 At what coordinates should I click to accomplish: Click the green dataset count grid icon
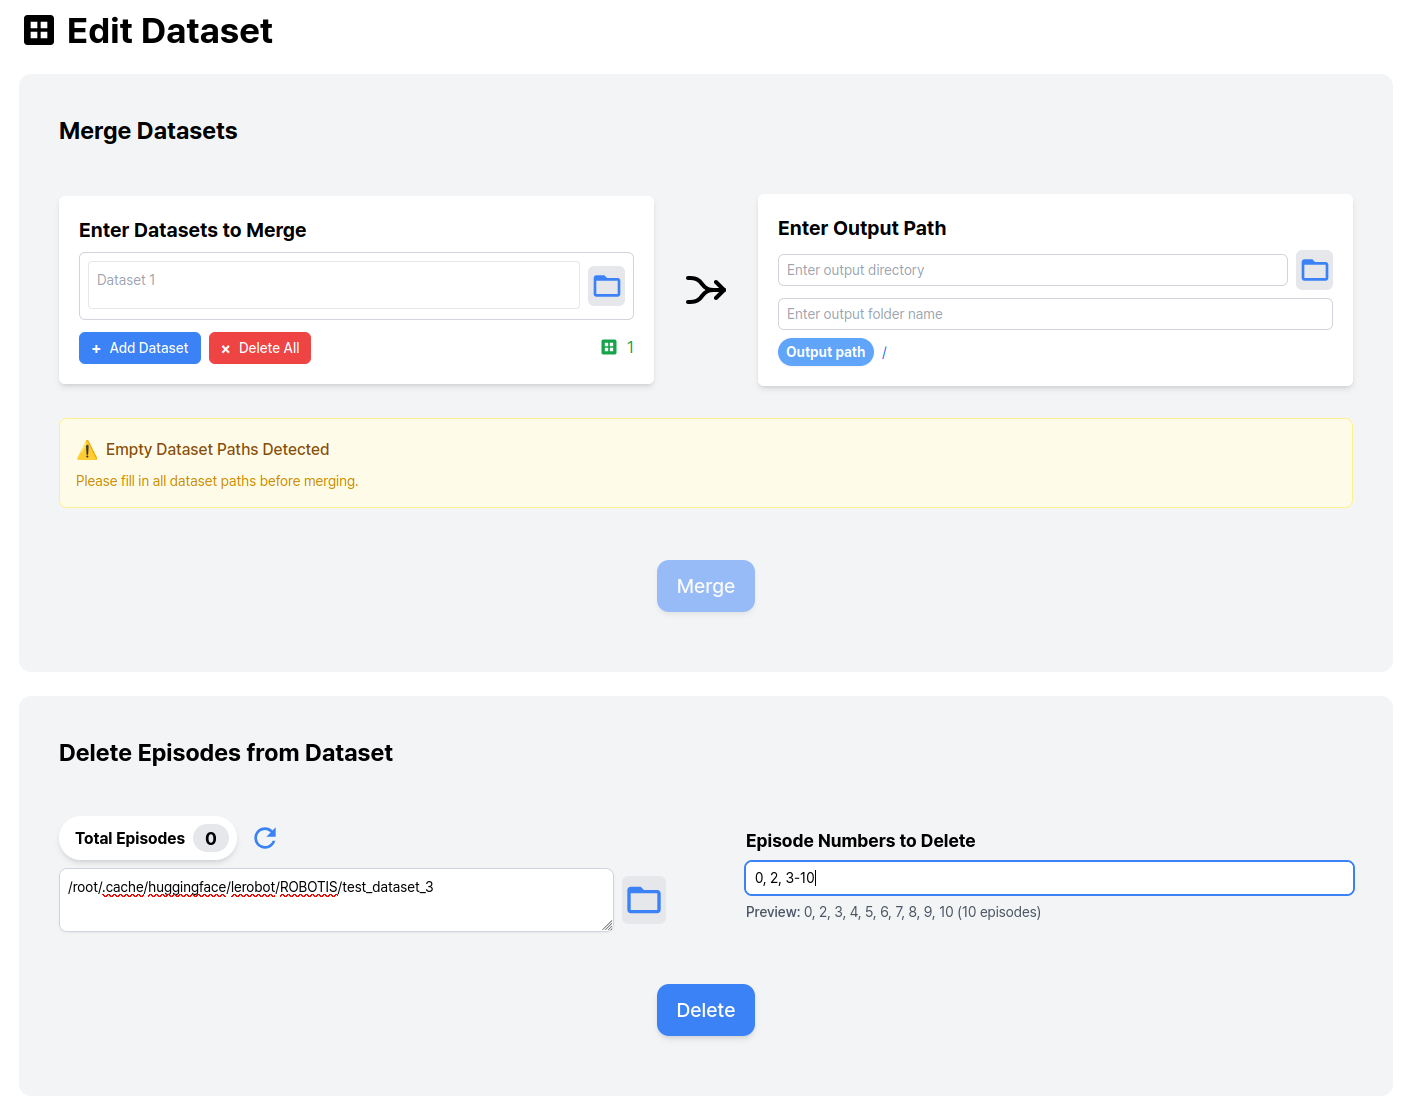(609, 347)
